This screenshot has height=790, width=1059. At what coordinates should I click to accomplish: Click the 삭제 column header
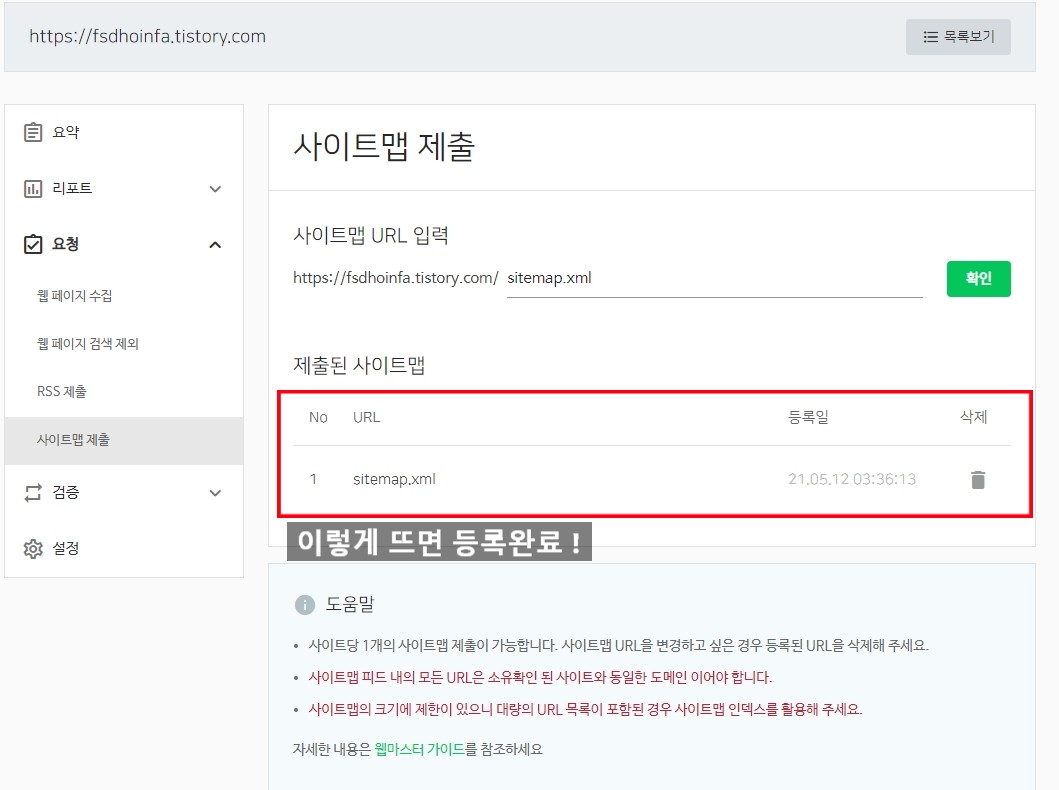pos(973,417)
